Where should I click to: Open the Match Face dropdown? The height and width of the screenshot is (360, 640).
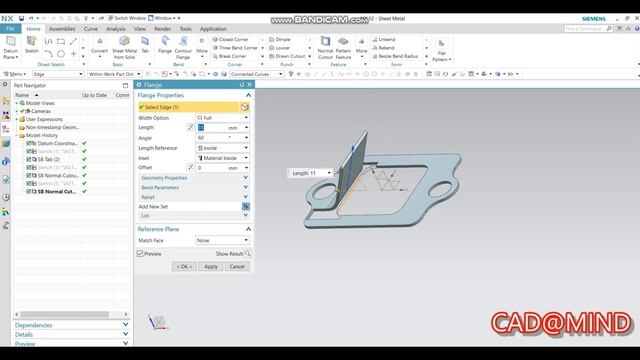click(222, 240)
